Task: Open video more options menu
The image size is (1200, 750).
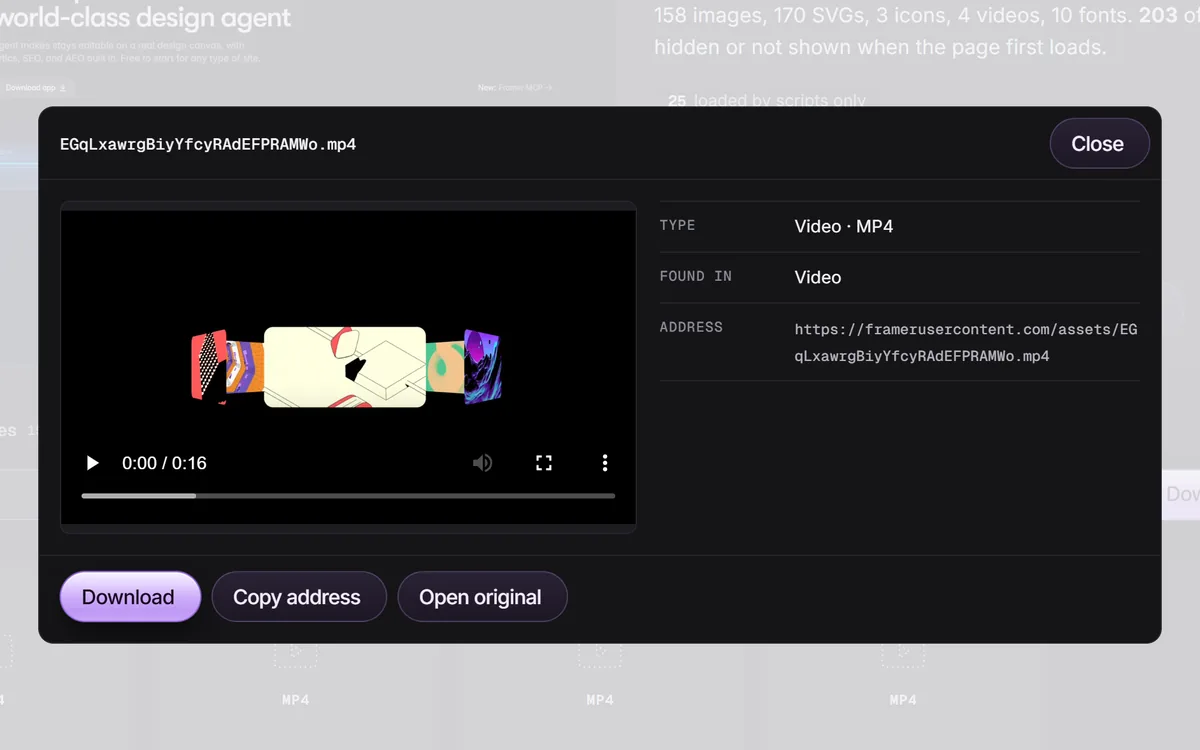Action: (x=605, y=463)
